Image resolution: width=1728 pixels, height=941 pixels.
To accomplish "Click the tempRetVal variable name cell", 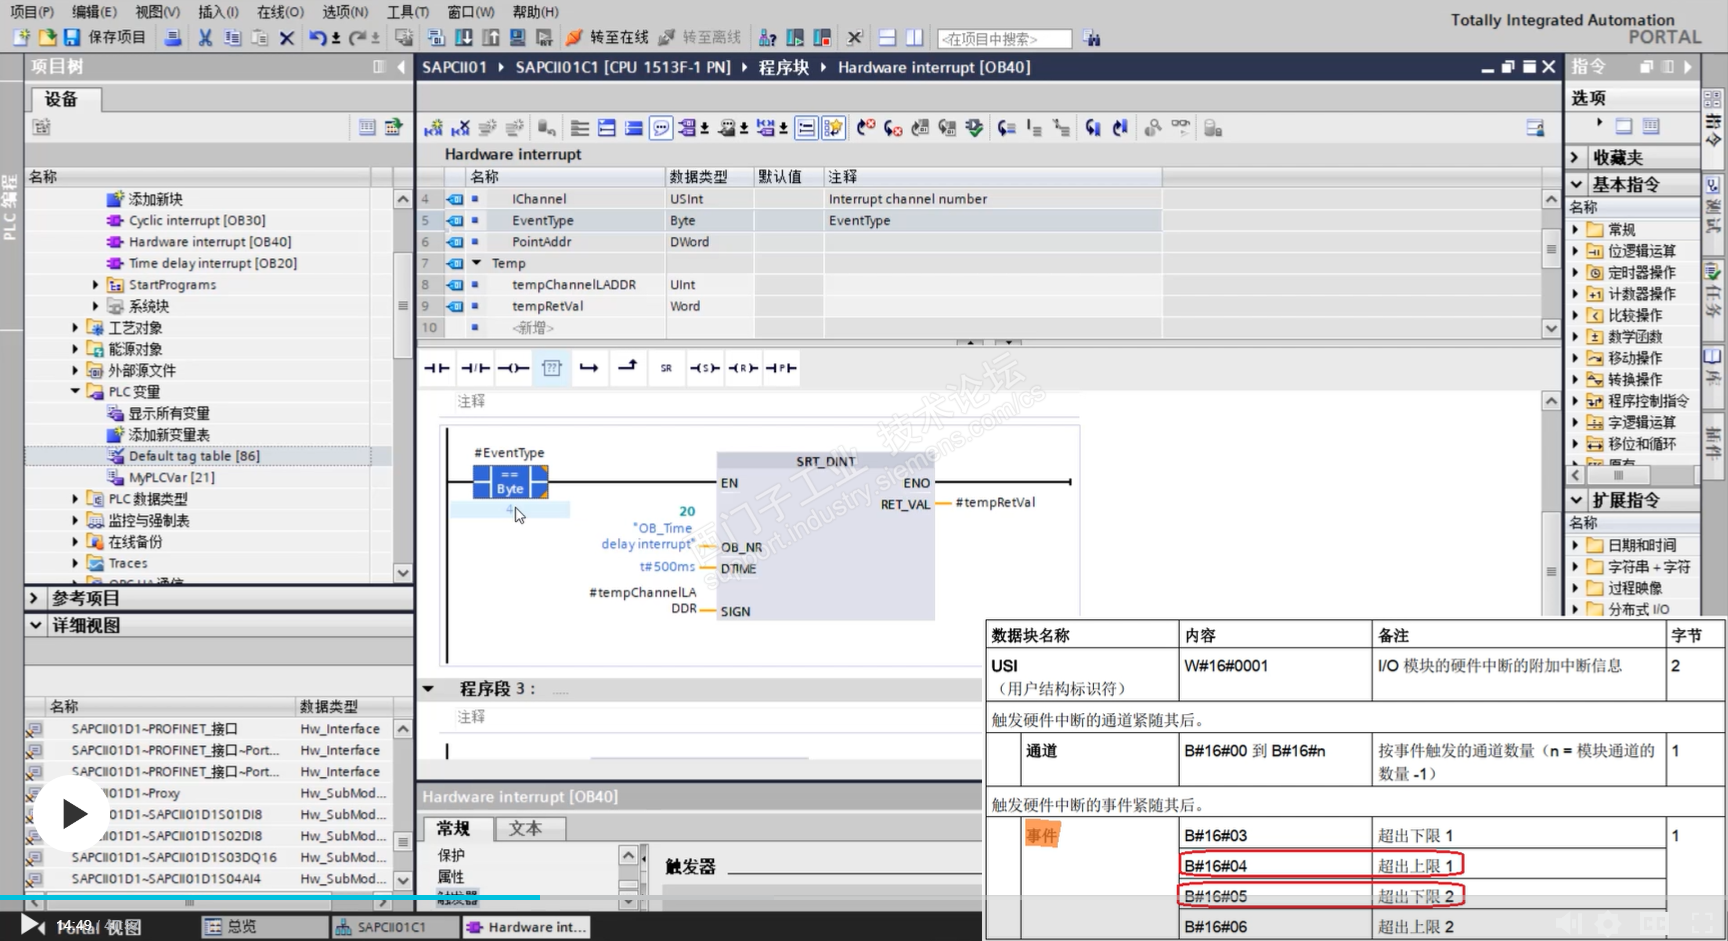I will coord(548,306).
